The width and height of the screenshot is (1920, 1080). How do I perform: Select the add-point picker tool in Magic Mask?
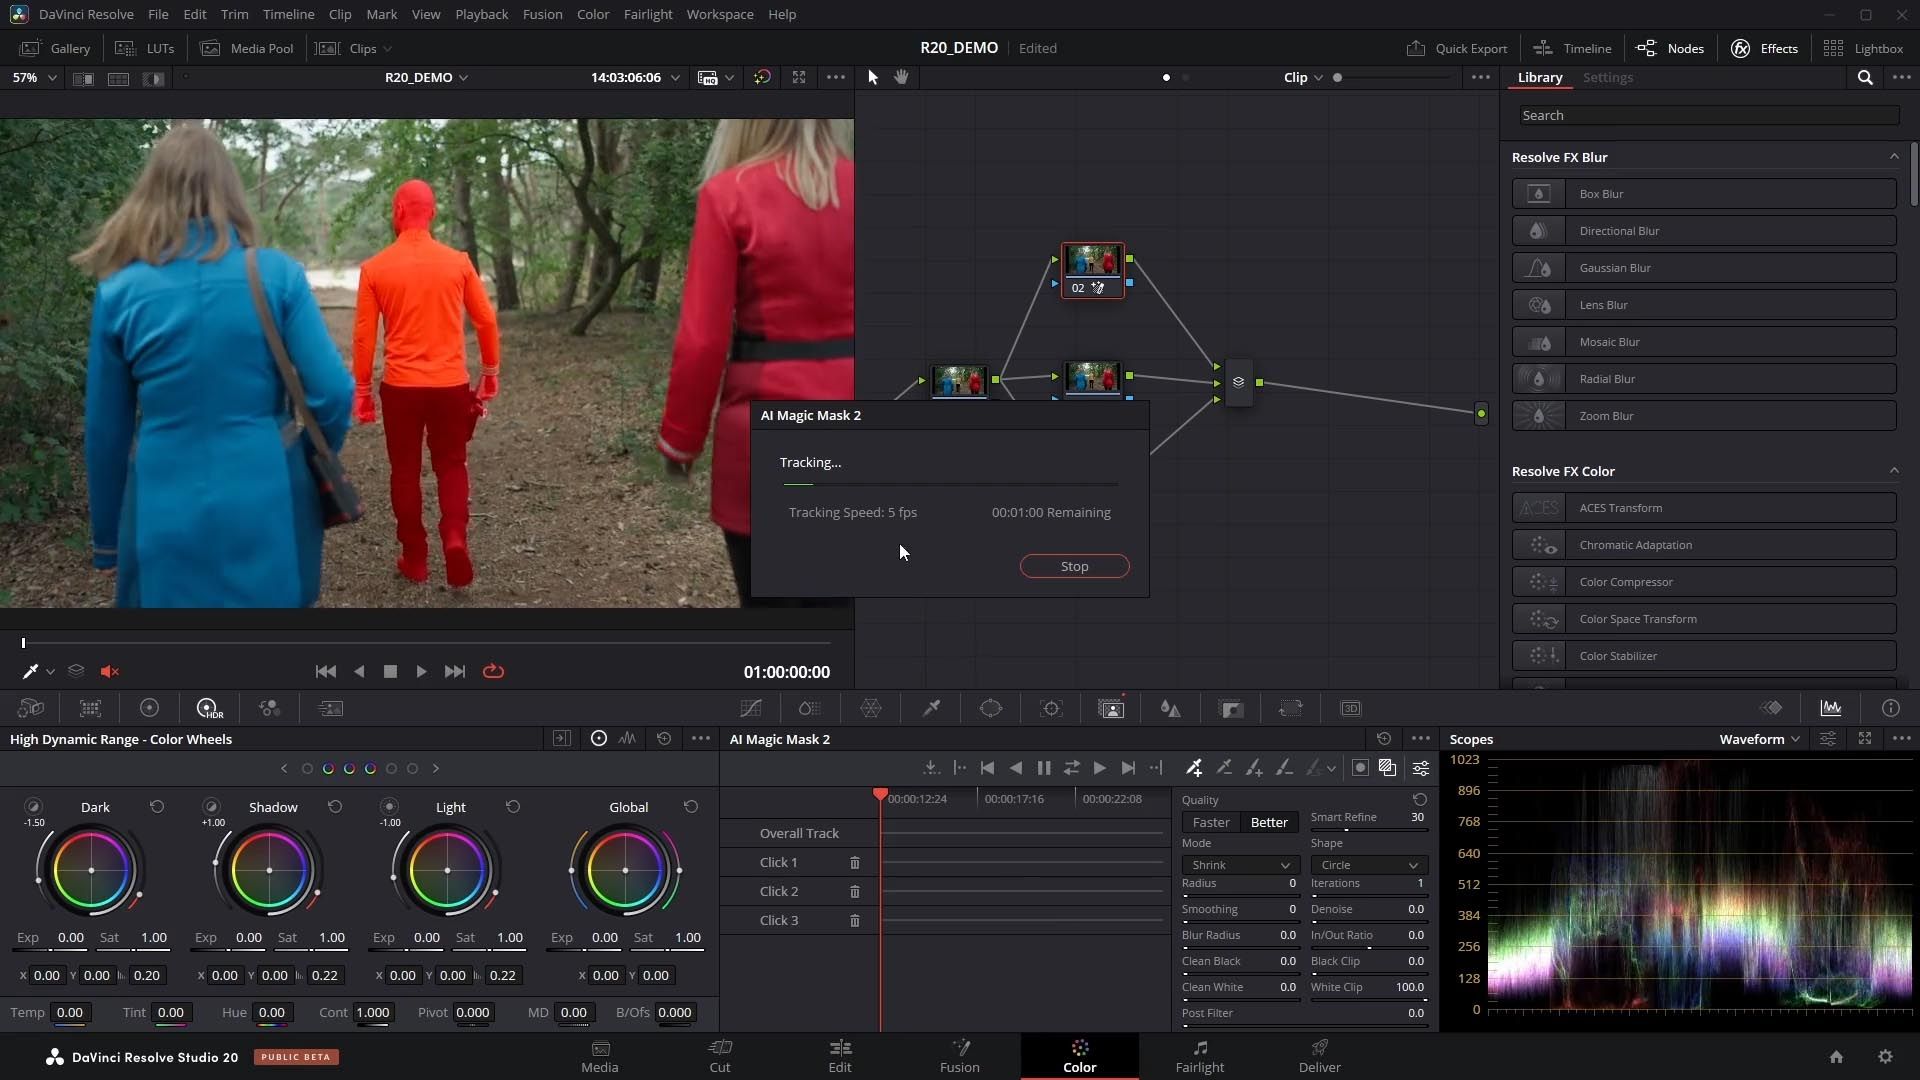1194,768
